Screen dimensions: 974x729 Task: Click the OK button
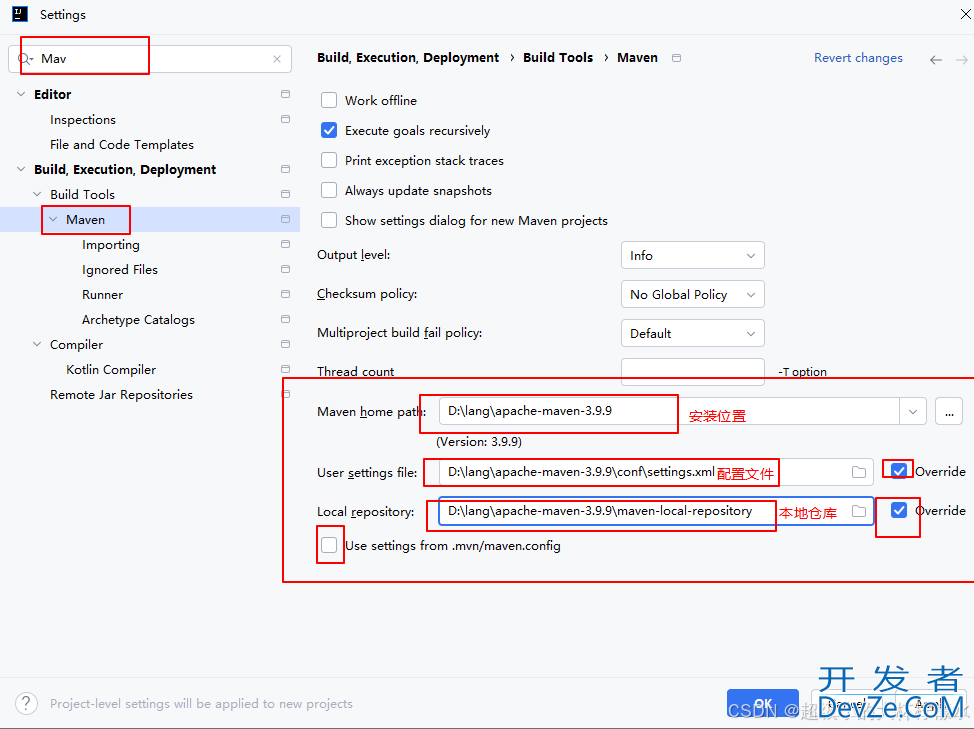pos(763,705)
